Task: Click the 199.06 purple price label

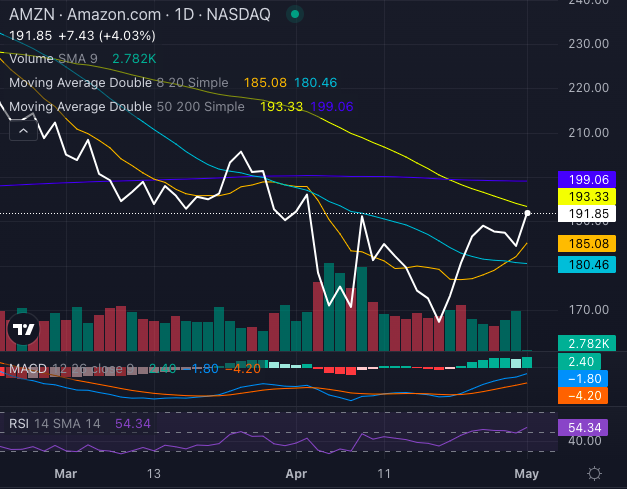Action: pos(587,180)
